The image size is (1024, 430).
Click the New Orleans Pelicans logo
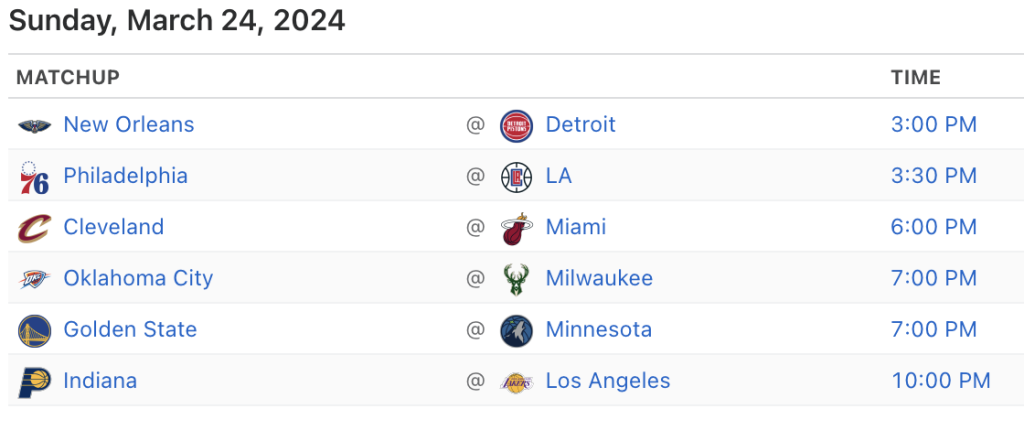34,125
